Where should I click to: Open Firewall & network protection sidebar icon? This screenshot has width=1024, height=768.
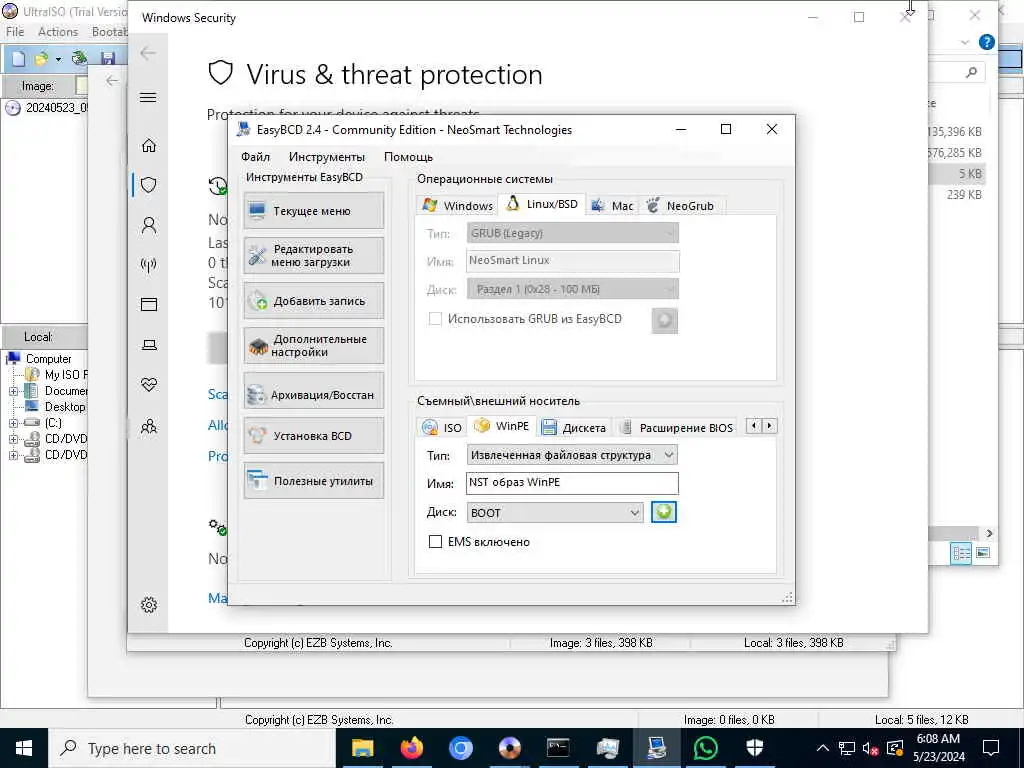[x=149, y=264]
